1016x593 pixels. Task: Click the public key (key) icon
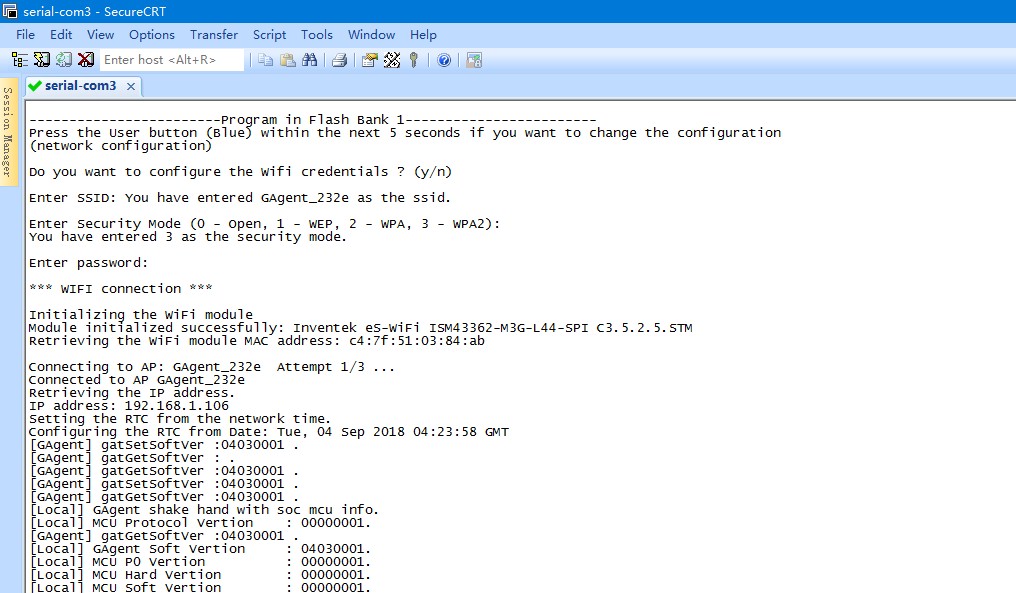click(413, 60)
